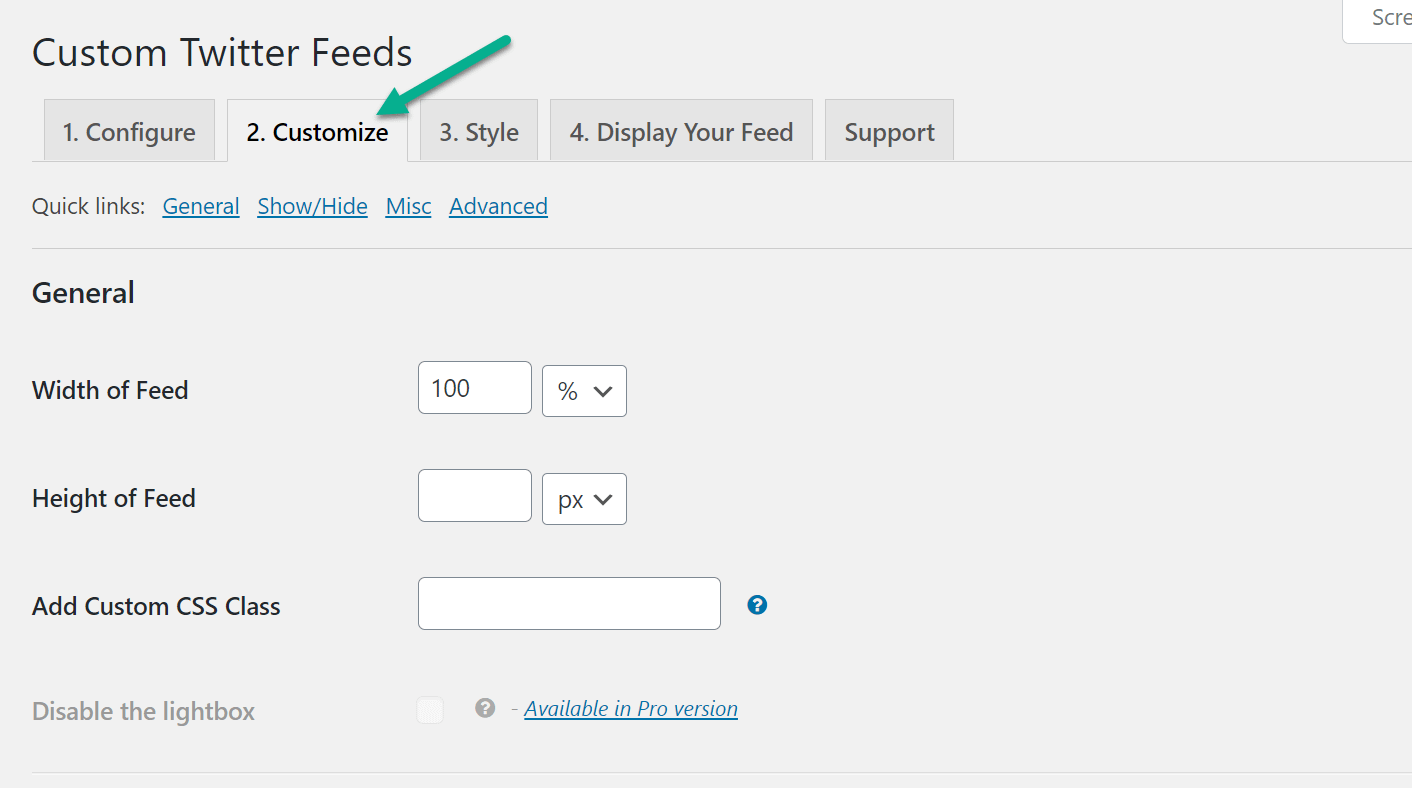
Task: Select the 2. Customize tab
Action: 317,132
